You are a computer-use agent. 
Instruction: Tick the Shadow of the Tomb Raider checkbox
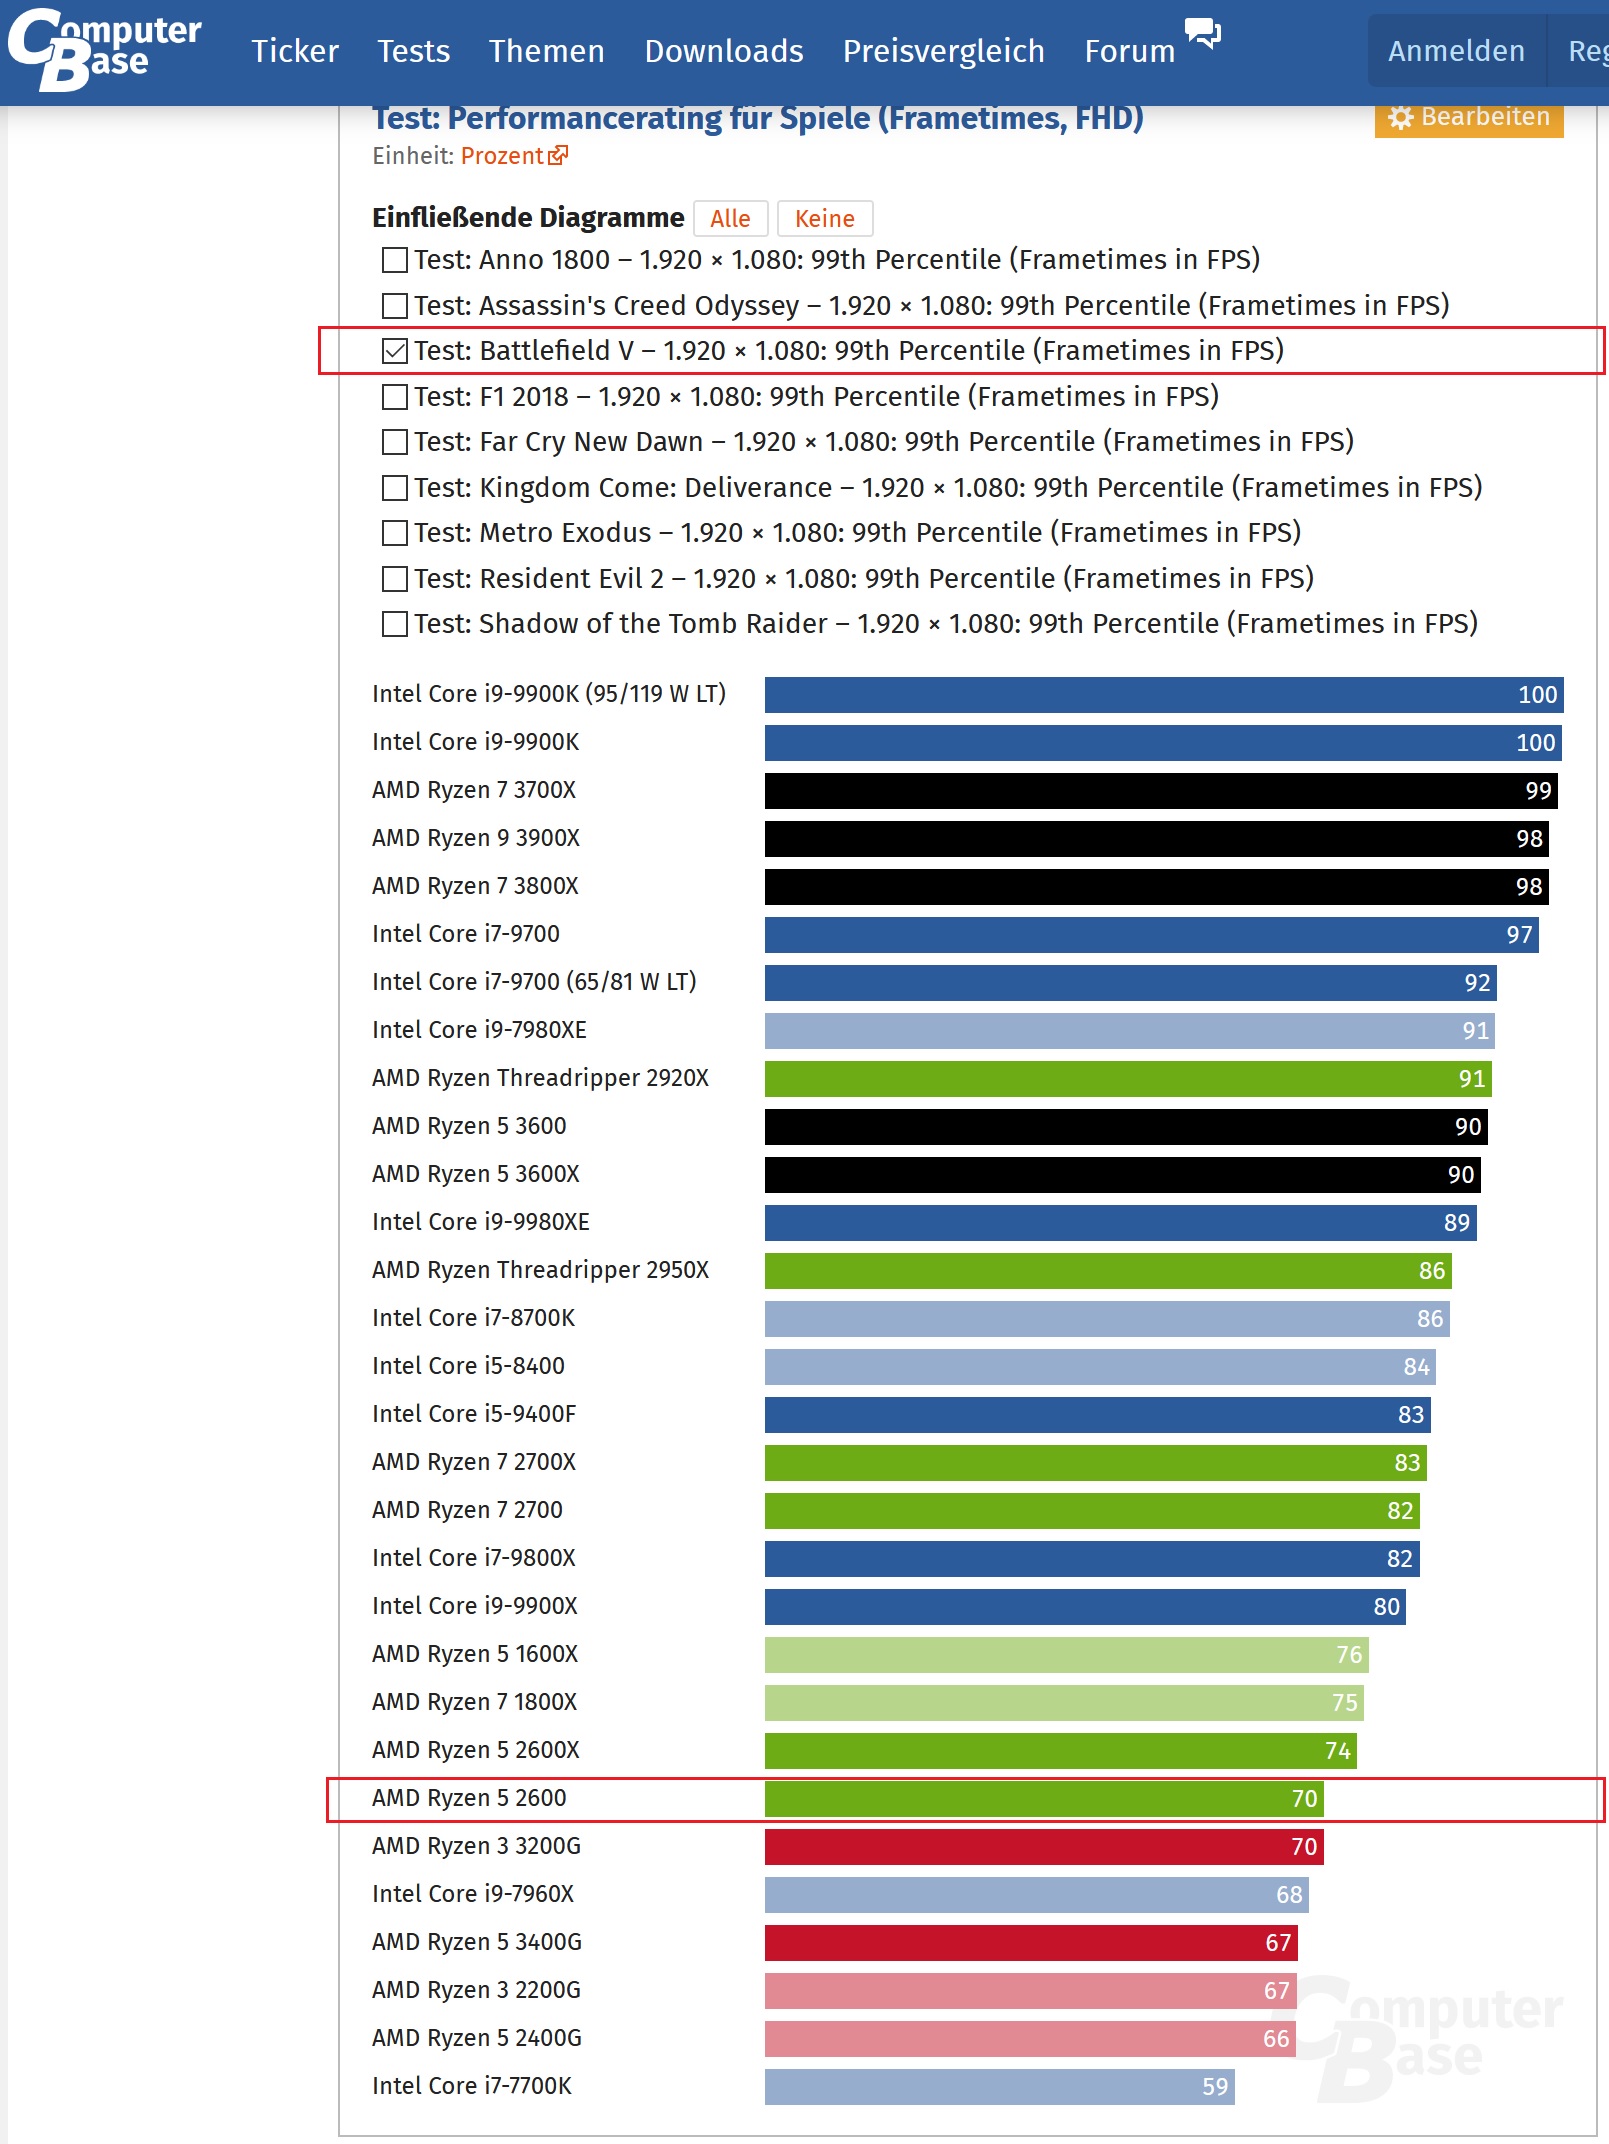395,624
